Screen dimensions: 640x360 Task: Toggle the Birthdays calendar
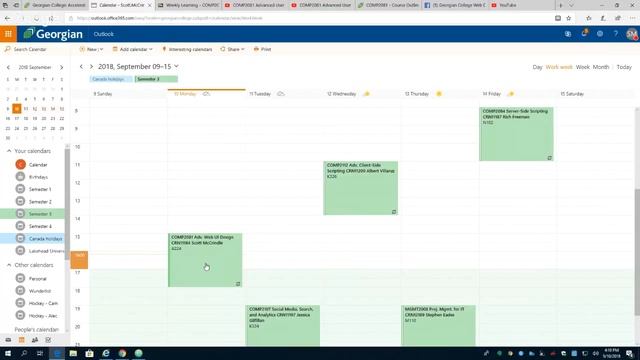(20, 177)
